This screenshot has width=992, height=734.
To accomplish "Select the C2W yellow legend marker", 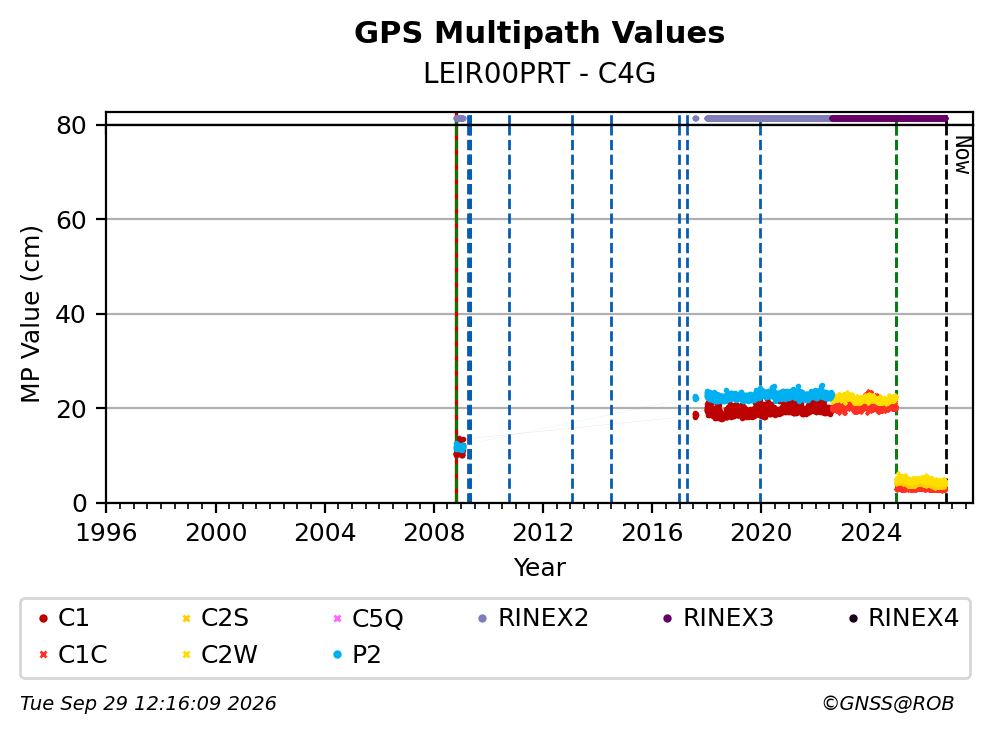I will [x=186, y=654].
